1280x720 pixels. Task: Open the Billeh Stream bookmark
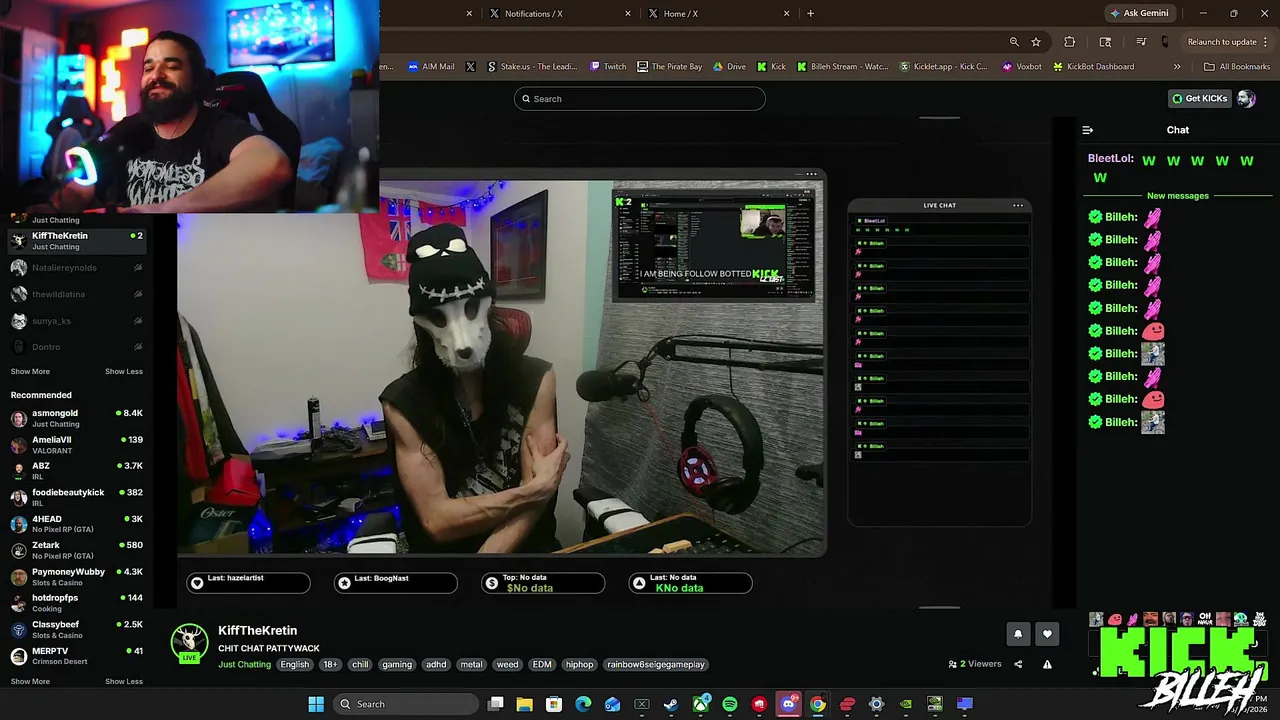point(842,67)
